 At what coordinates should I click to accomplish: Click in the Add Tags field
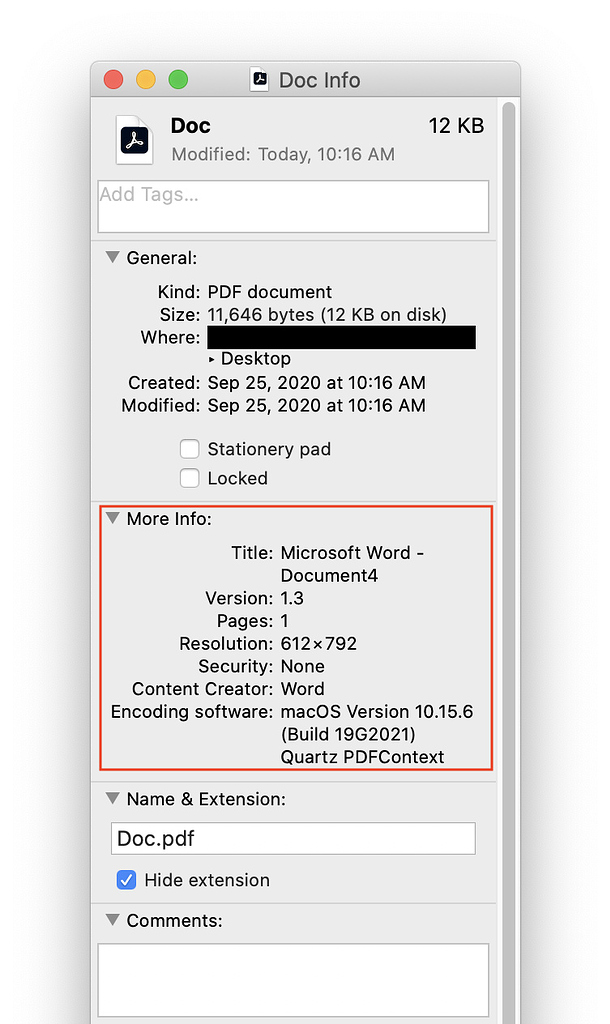(293, 206)
